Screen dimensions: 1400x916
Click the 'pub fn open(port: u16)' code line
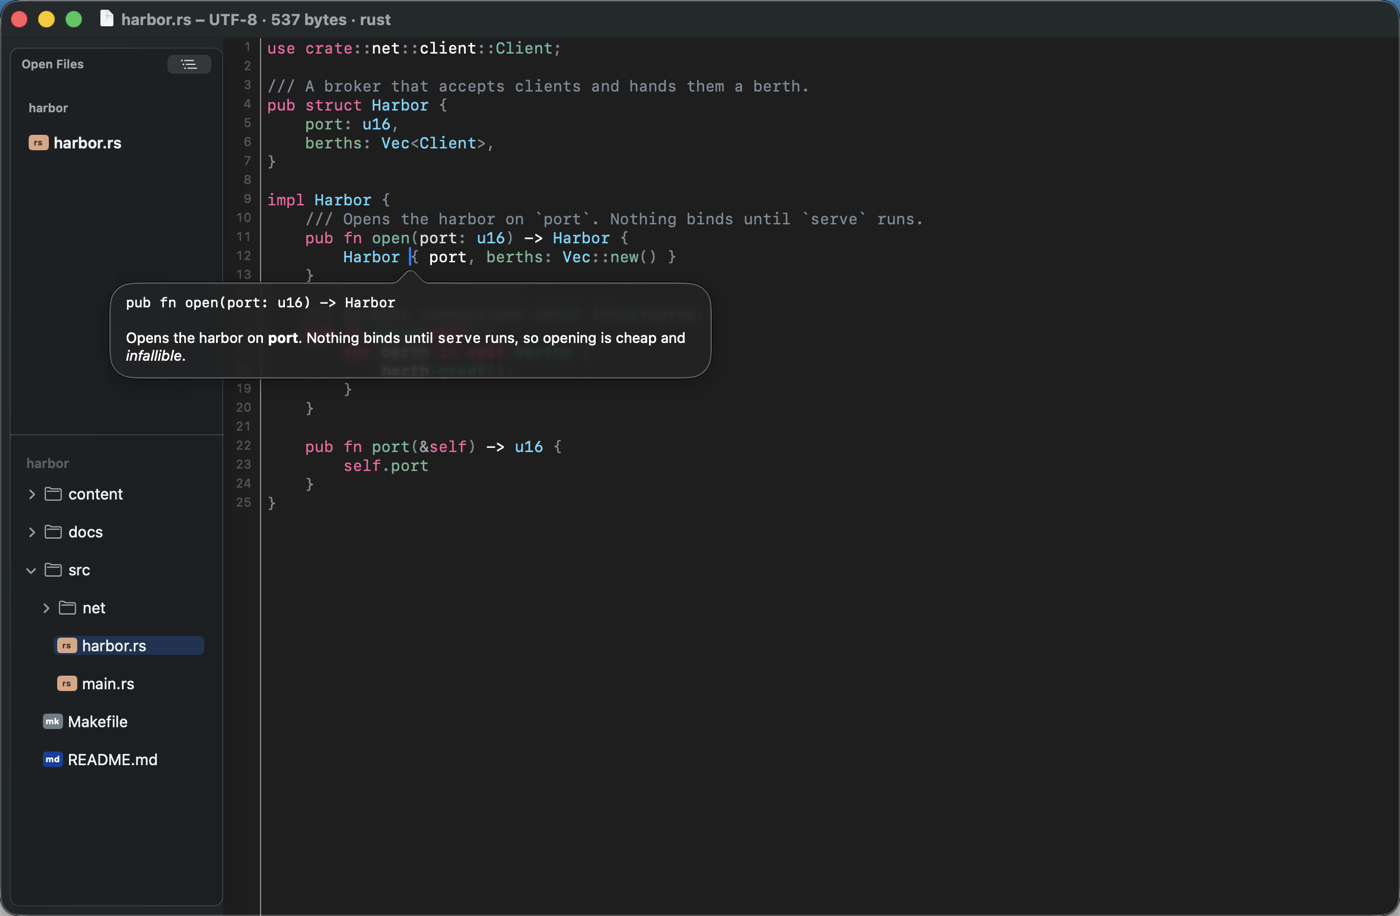(467, 238)
